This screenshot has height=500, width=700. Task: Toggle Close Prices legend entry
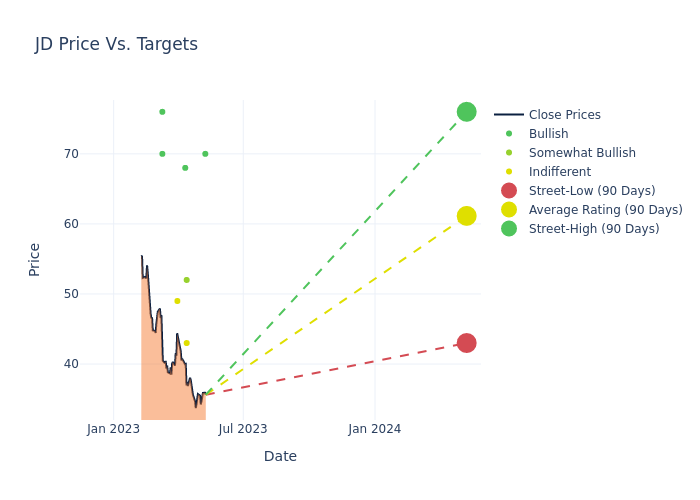(x=564, y=115)
